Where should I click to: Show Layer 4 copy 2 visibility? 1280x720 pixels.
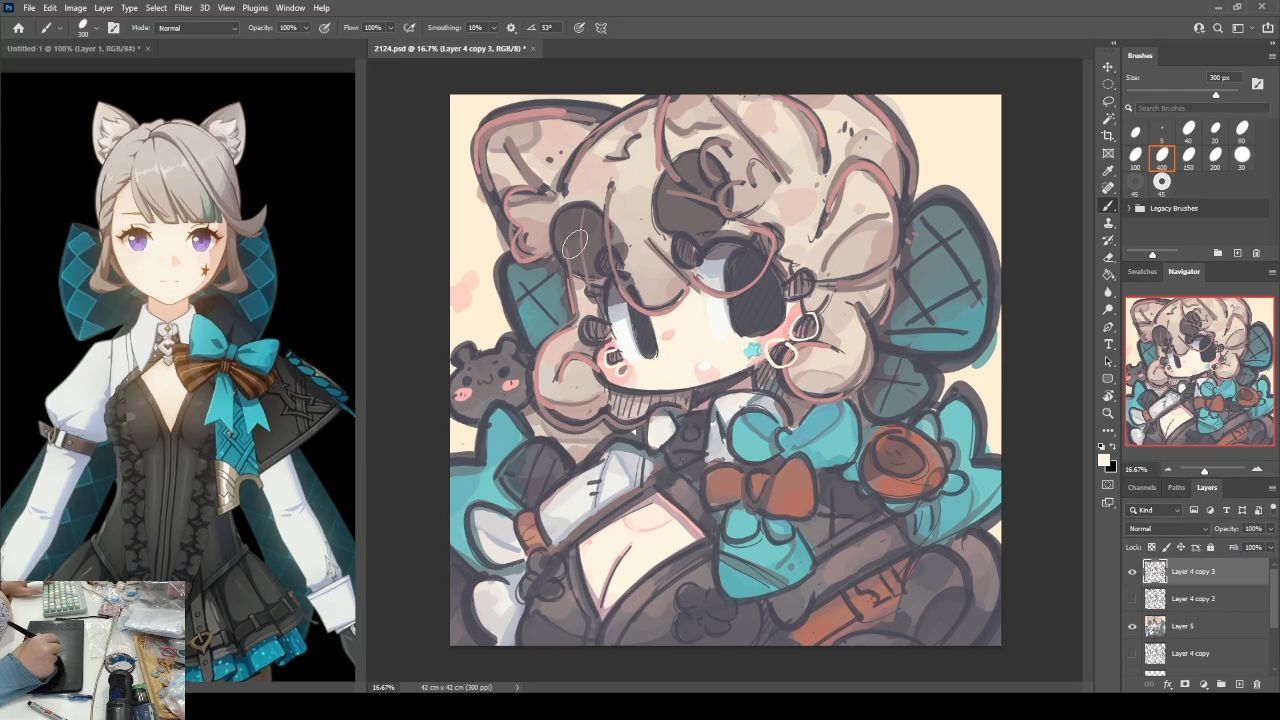point(1132,599)
